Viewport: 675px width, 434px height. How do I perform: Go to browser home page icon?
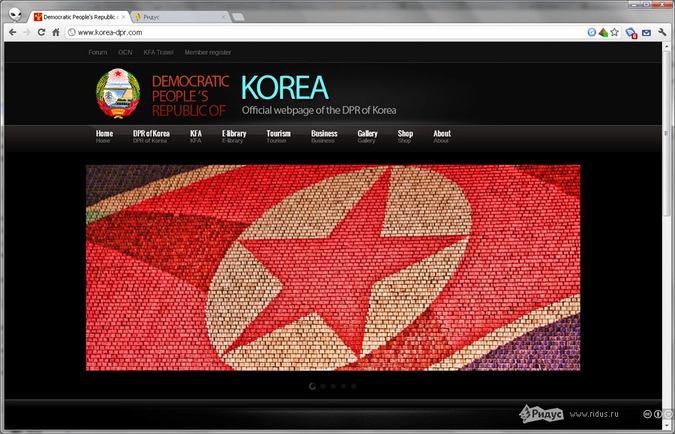coord(56,32)
